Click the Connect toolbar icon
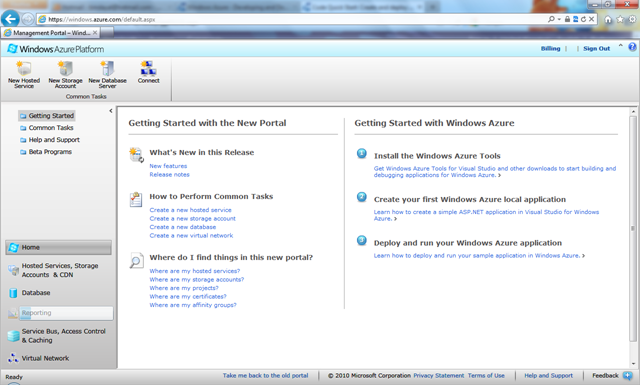Screen dimensions: 640x385 point(148,68)
